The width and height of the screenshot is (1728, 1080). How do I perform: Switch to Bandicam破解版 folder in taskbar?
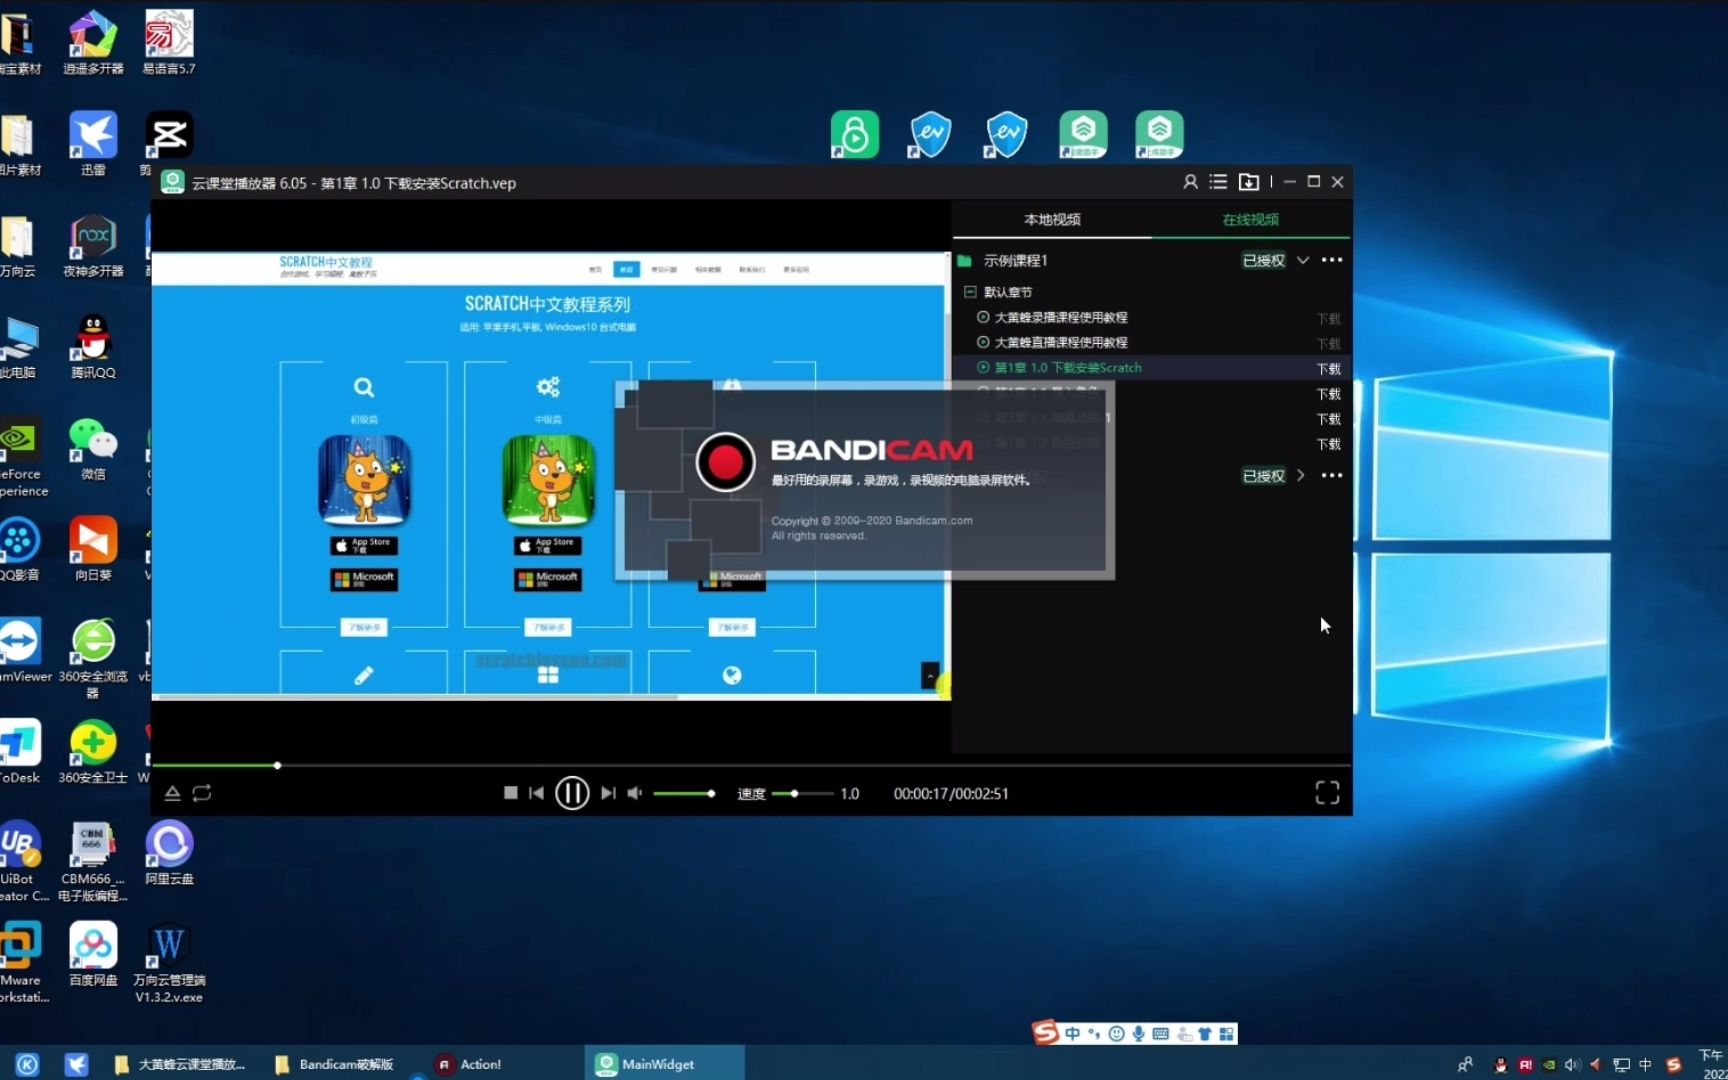click(335, 1064)
